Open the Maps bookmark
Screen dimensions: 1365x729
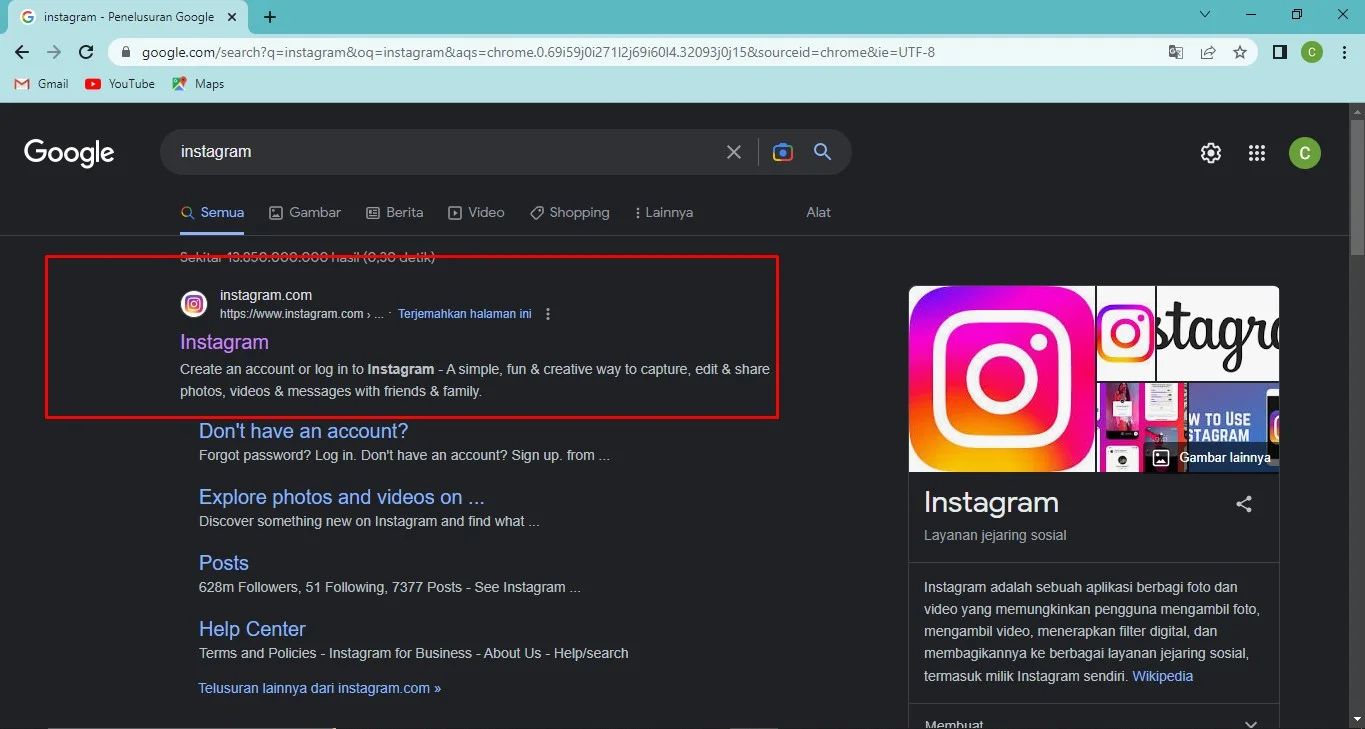tap(198, 84)
